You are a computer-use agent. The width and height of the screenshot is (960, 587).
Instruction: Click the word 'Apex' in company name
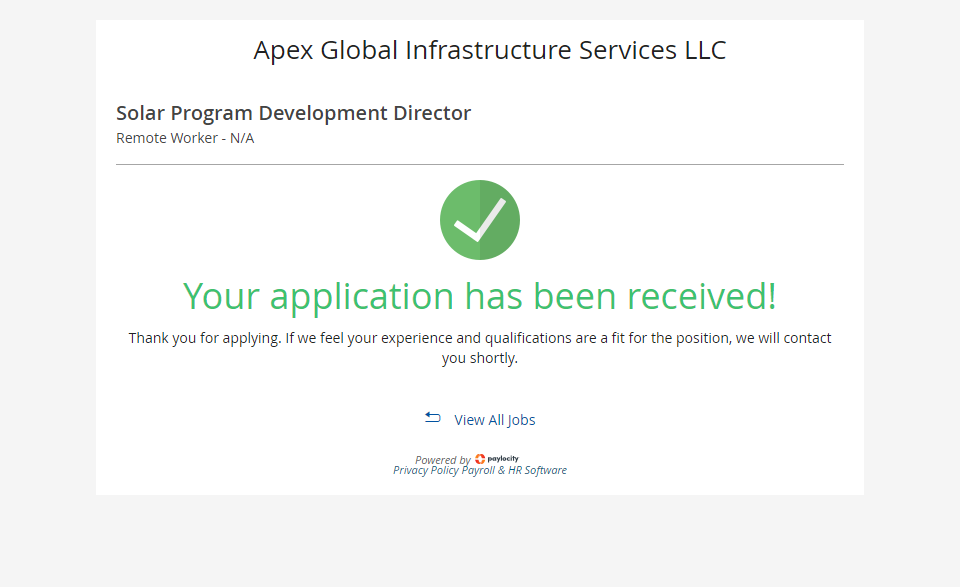[x=284, y=50]
